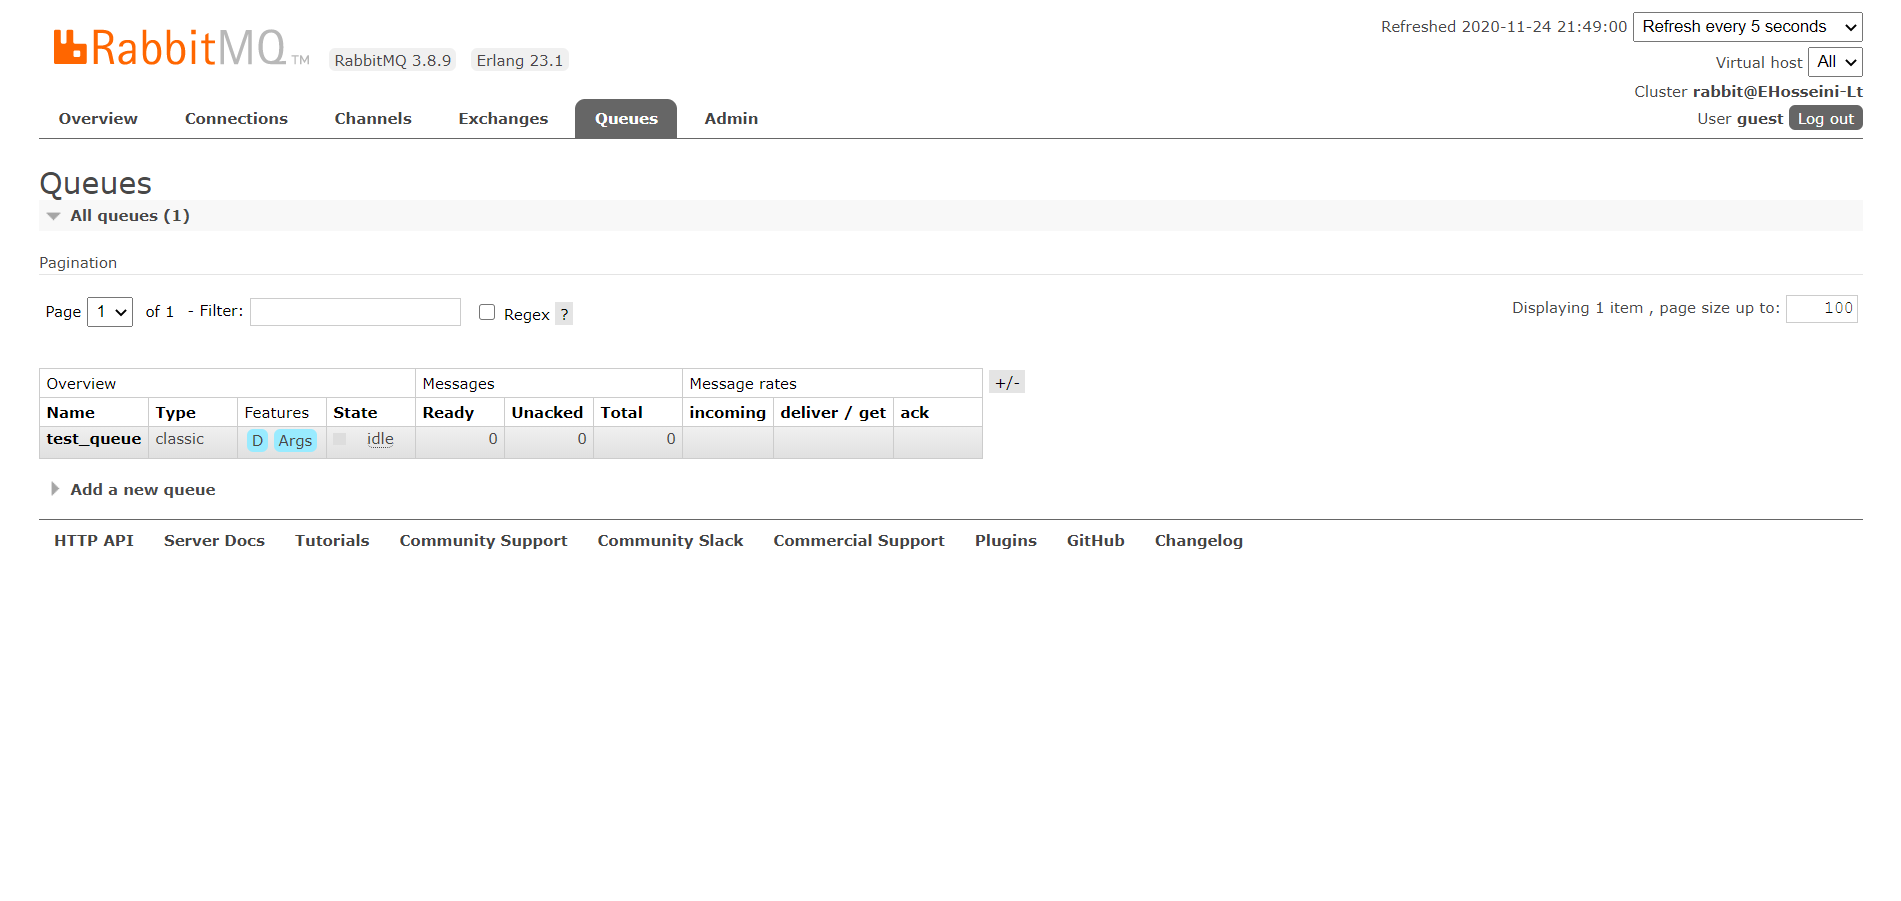The image size is (1901, 901).
Task: Sort by the Ready column header
Action: [448, 413]
